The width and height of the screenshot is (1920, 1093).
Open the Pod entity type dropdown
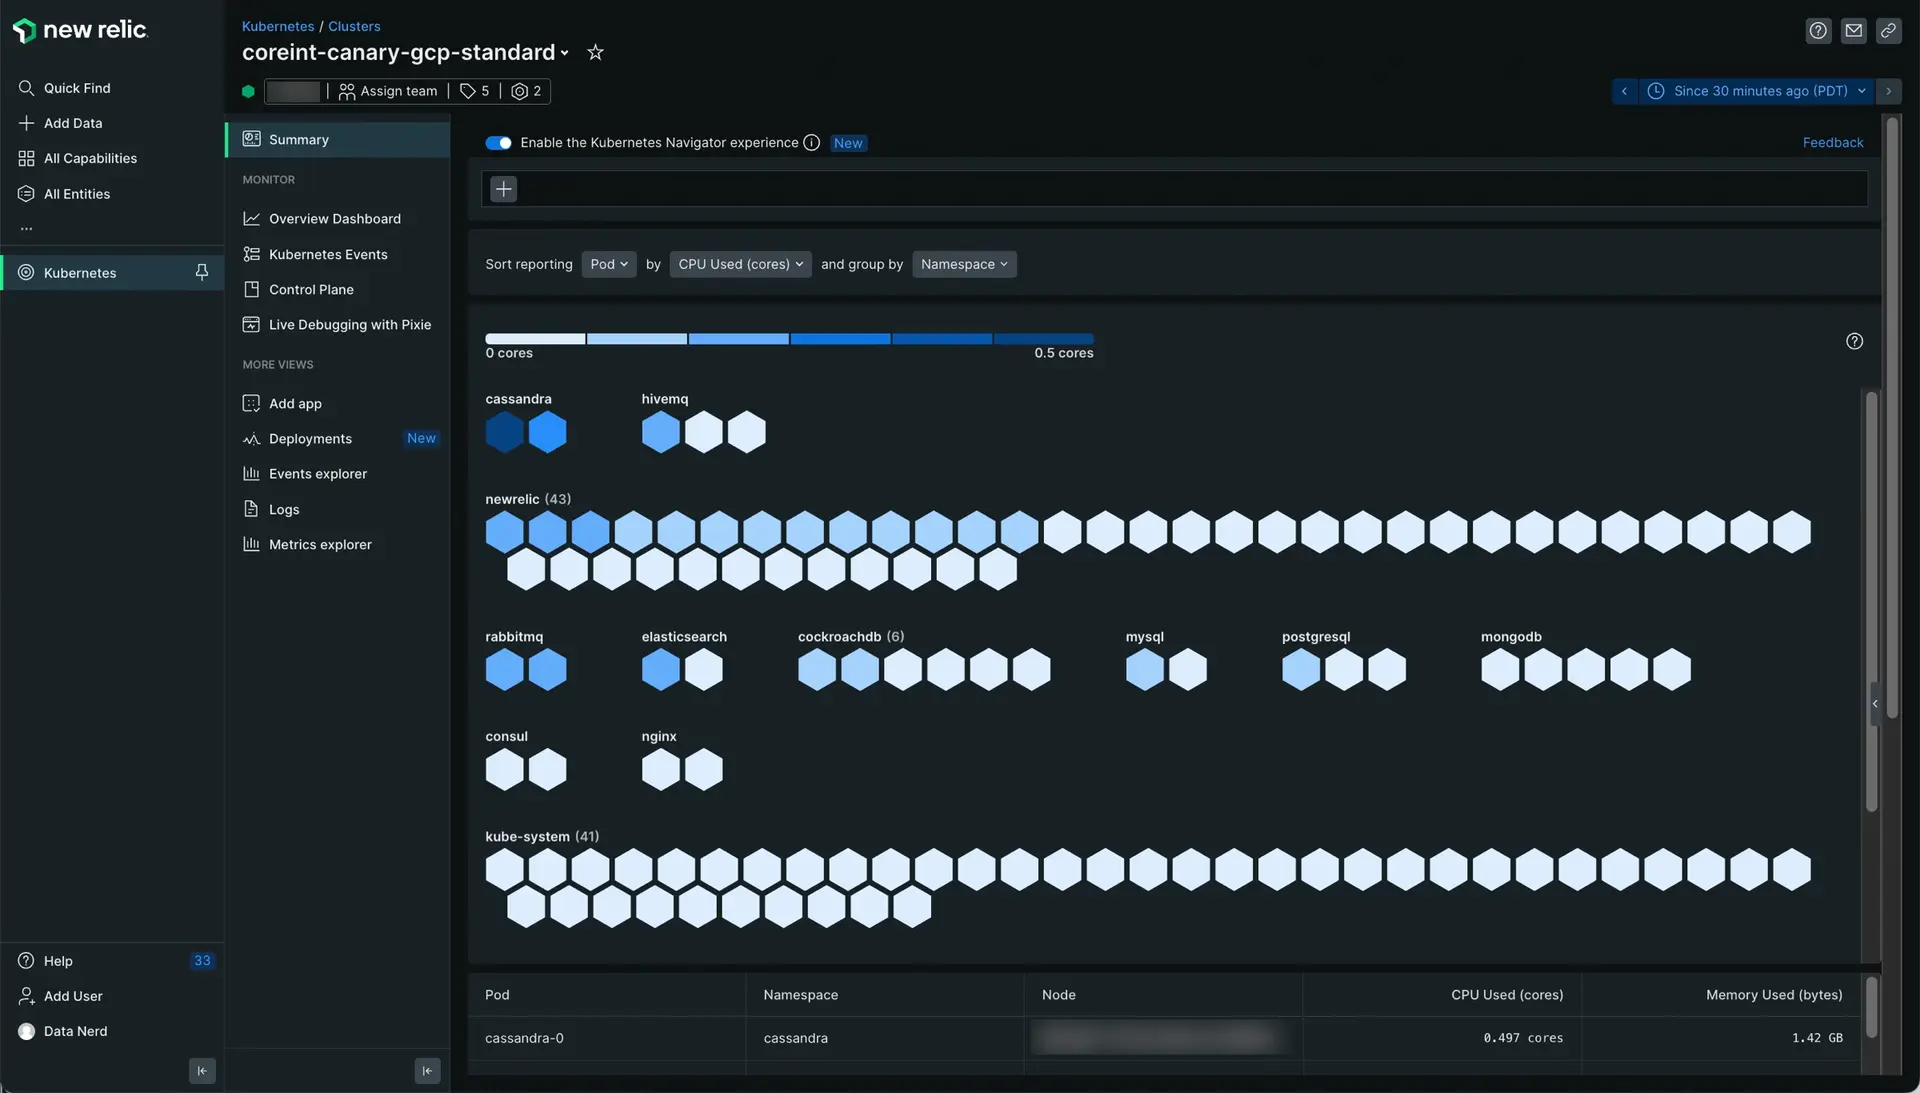[609, 264]
